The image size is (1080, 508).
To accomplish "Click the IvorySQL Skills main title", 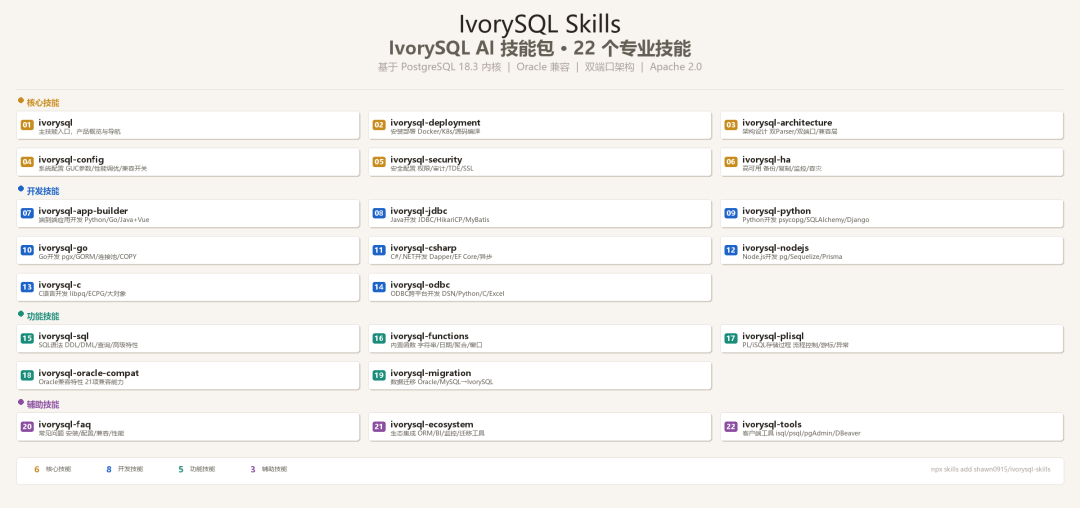I will tap(539, 24).
